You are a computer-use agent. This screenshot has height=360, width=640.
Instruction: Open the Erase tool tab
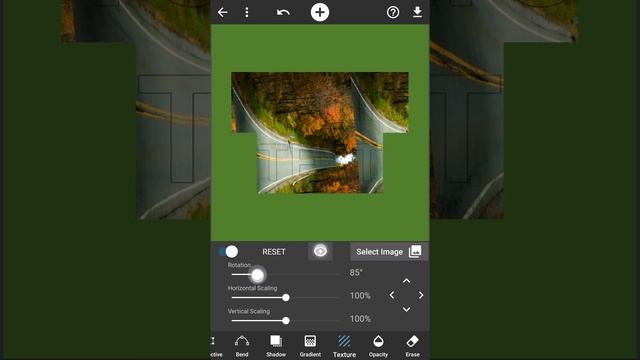point(412,346)
